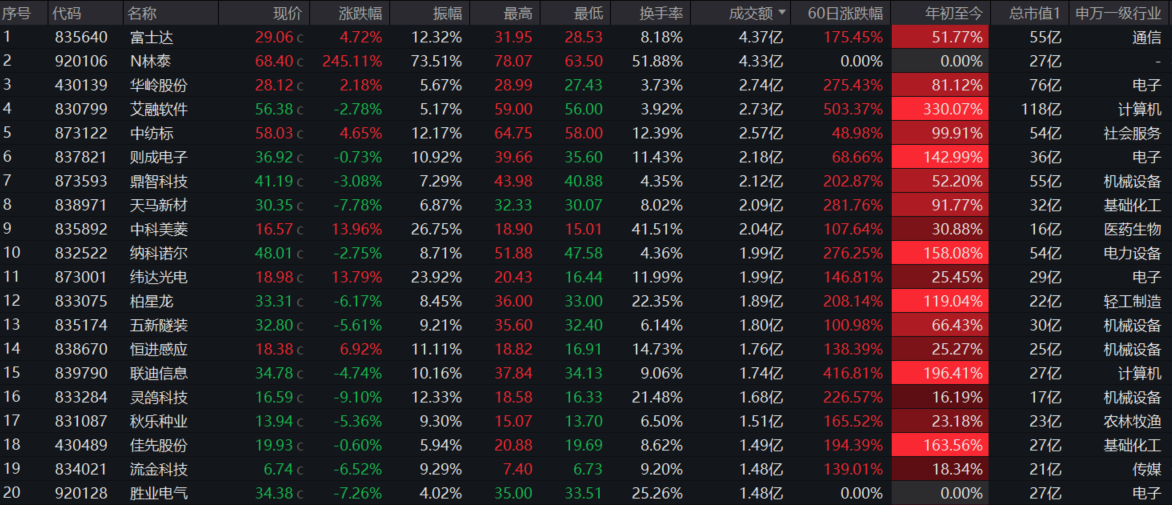Select stock name 鼎智科技
The height and width of the screenshot is (505, 1172).
[158, 181]
